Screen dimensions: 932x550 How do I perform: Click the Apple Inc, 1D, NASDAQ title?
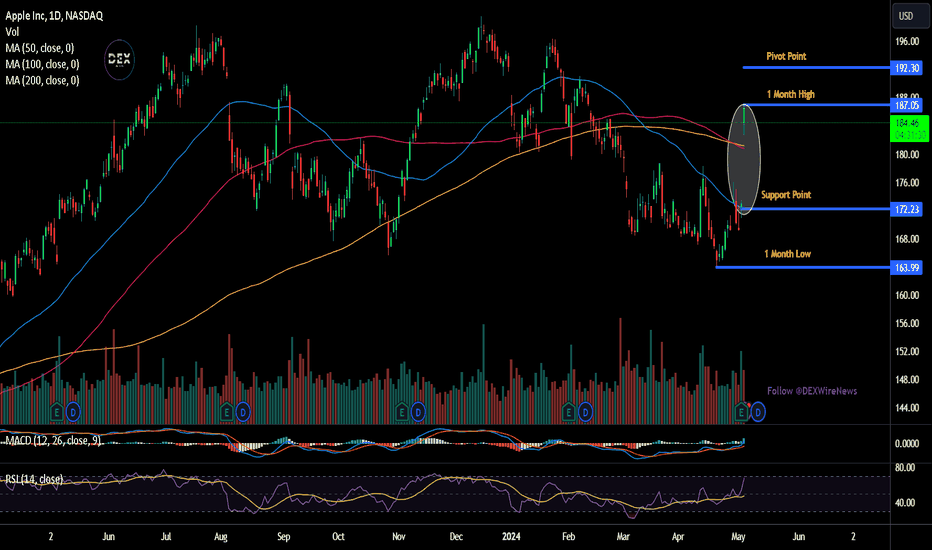tap(54, 16)
